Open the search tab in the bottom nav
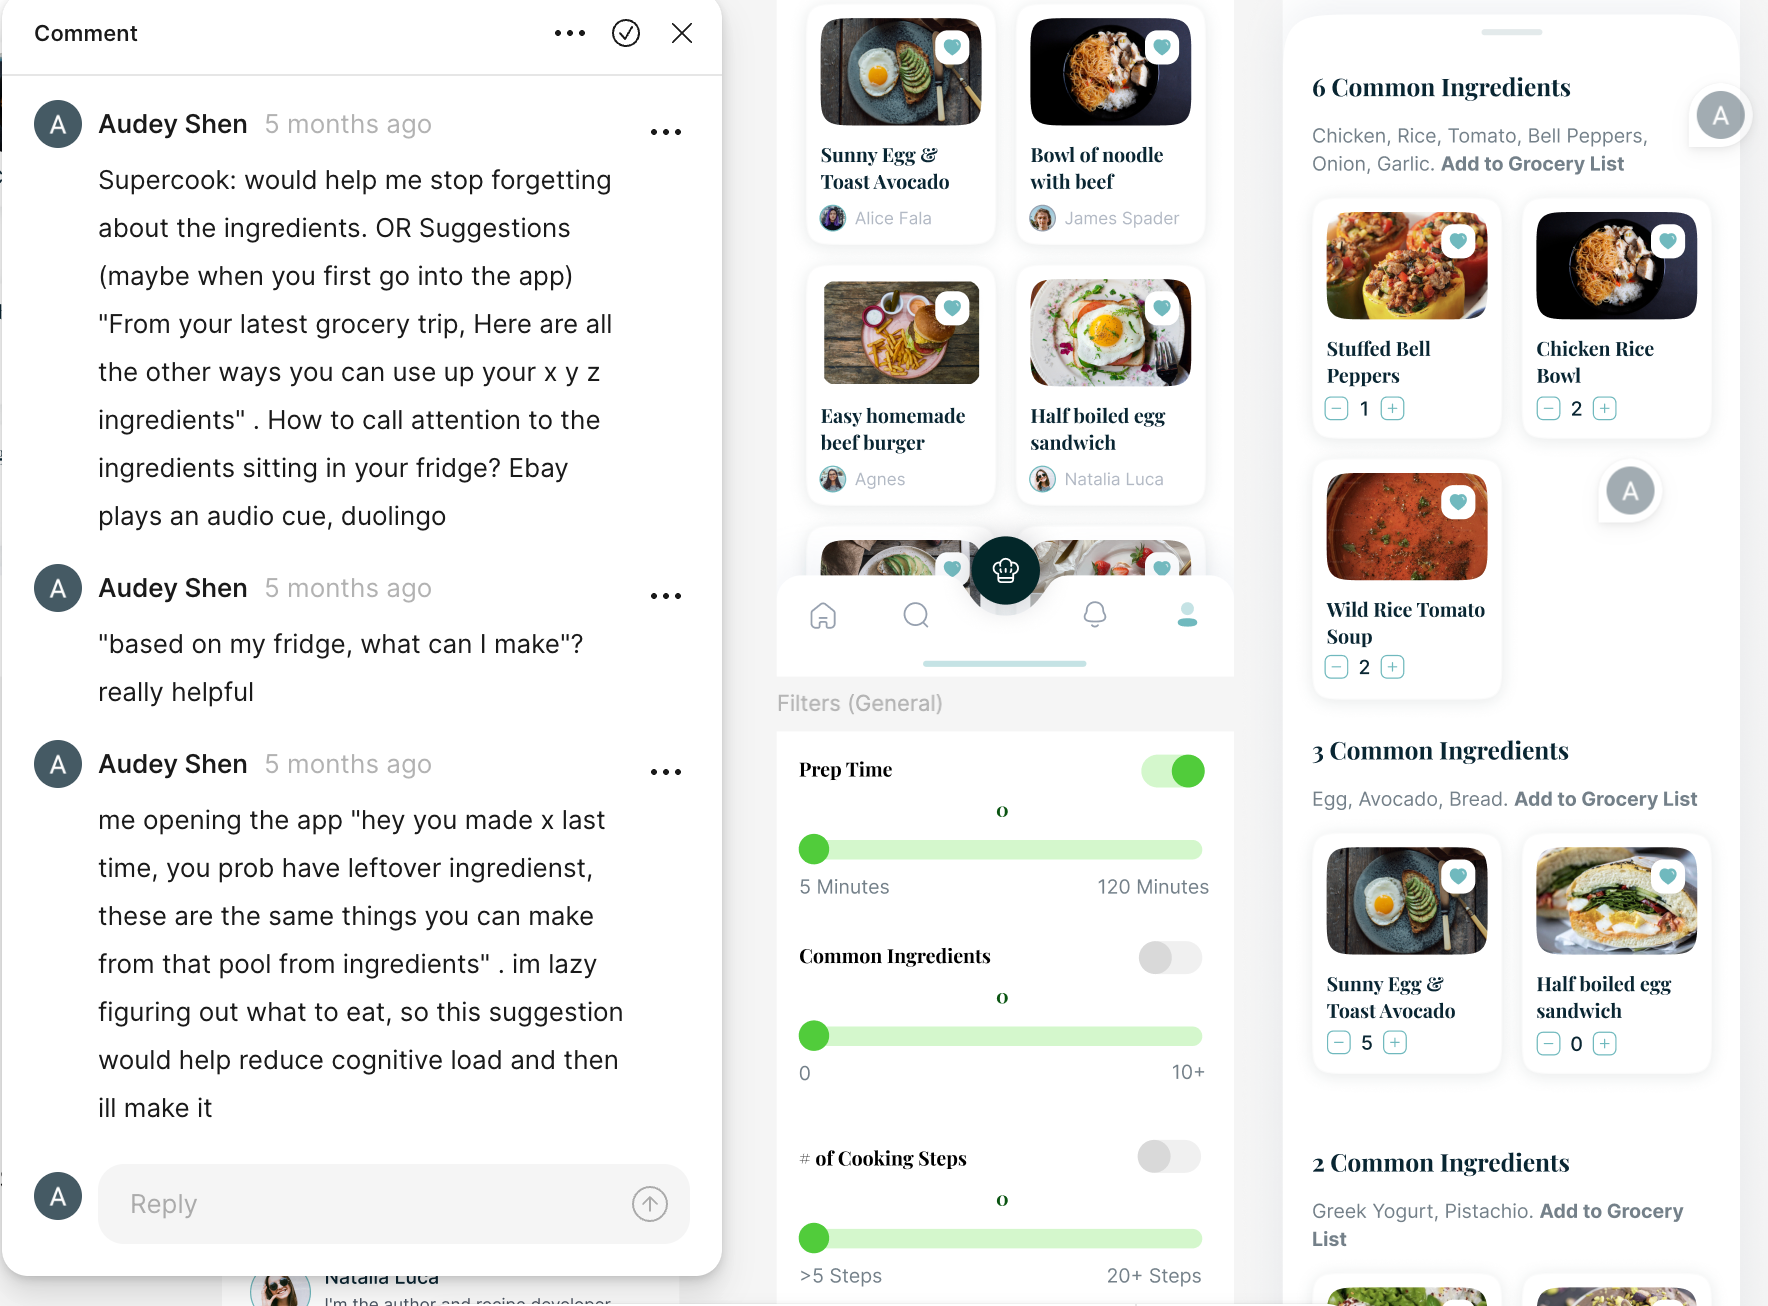1768x1306 pixels. point(916,615)
